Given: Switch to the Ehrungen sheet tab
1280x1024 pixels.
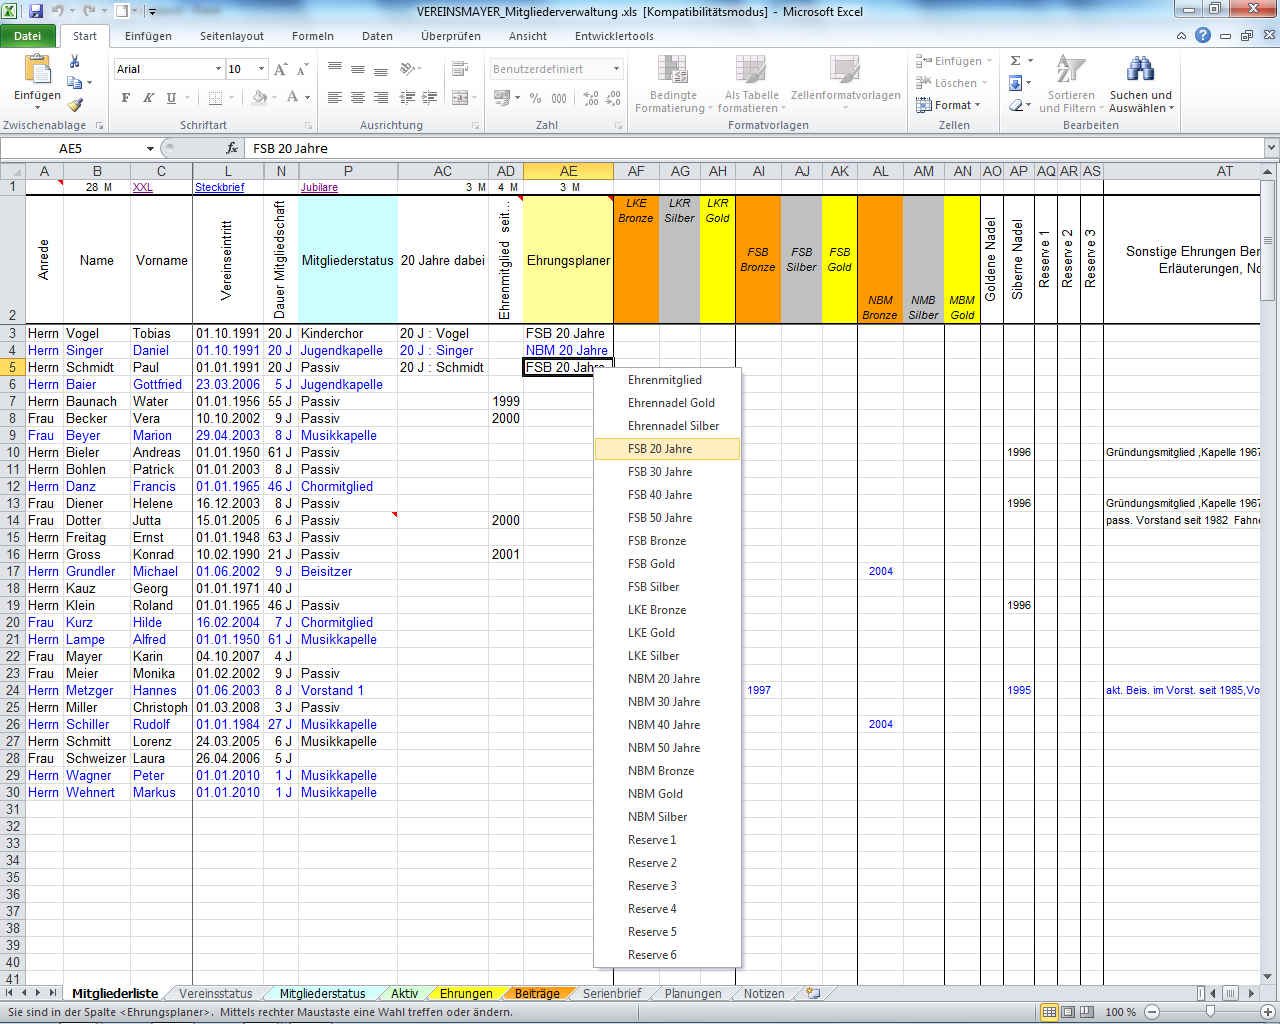Looking at the screenshot, I should point(466,994).
